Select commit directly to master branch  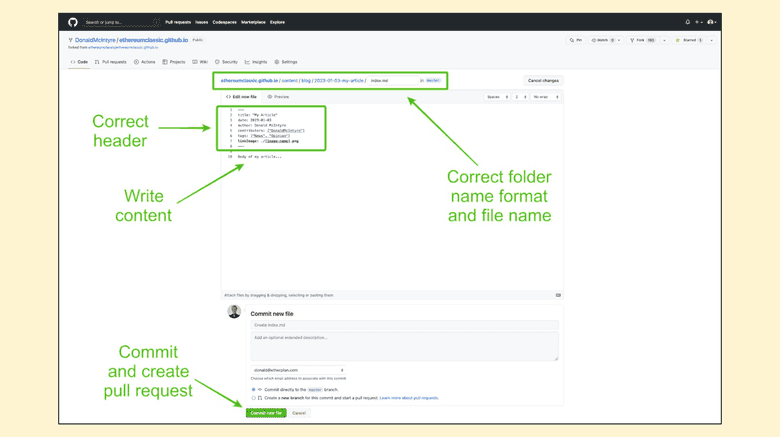click(253, 389)
